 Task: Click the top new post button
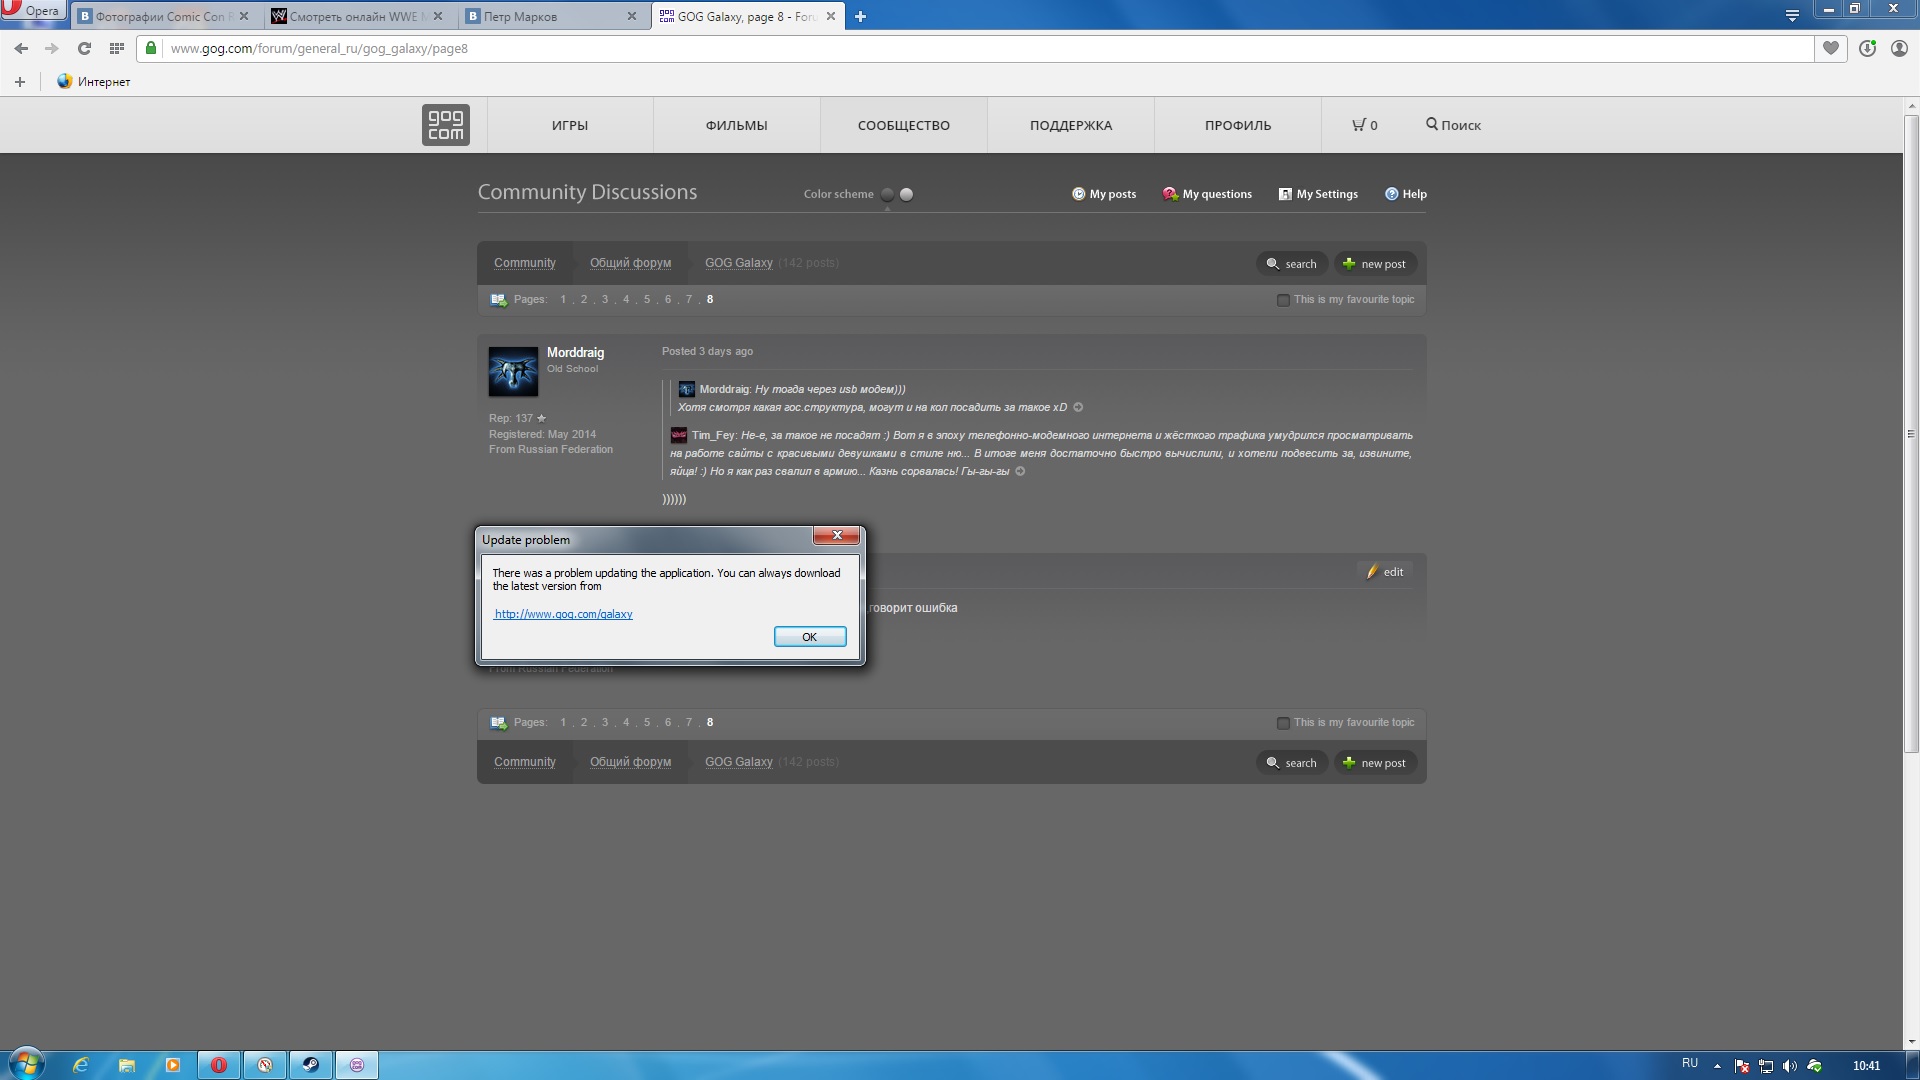(x=1375, y=264)
